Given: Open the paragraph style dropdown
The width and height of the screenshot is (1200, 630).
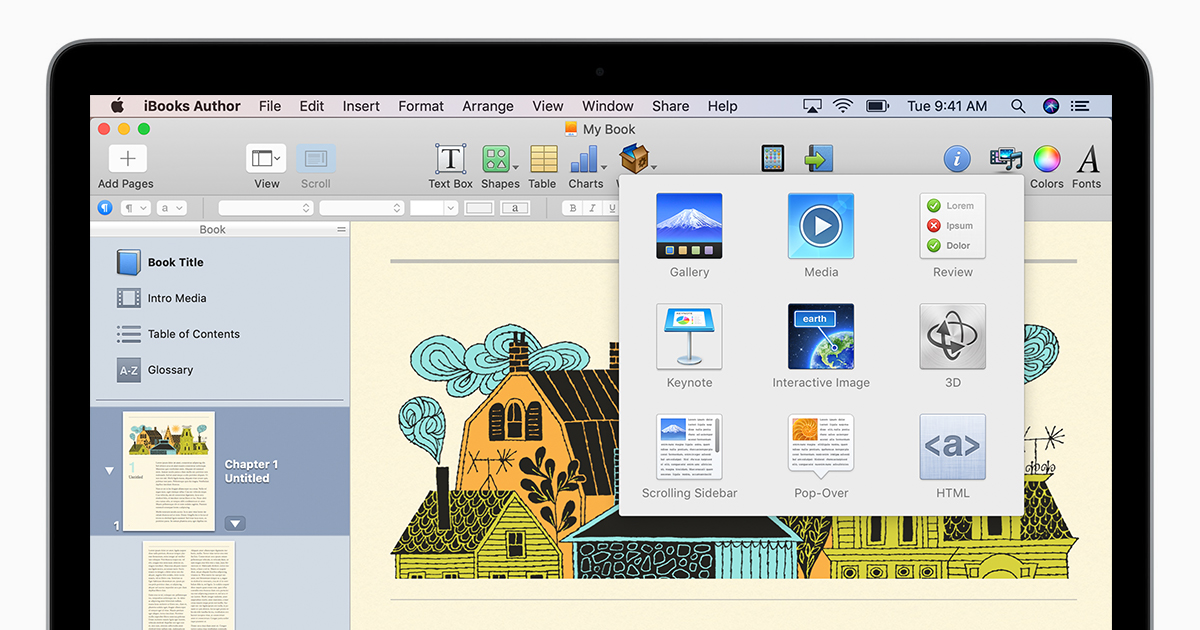Looking at the screenshot, I should coord(135,208).
